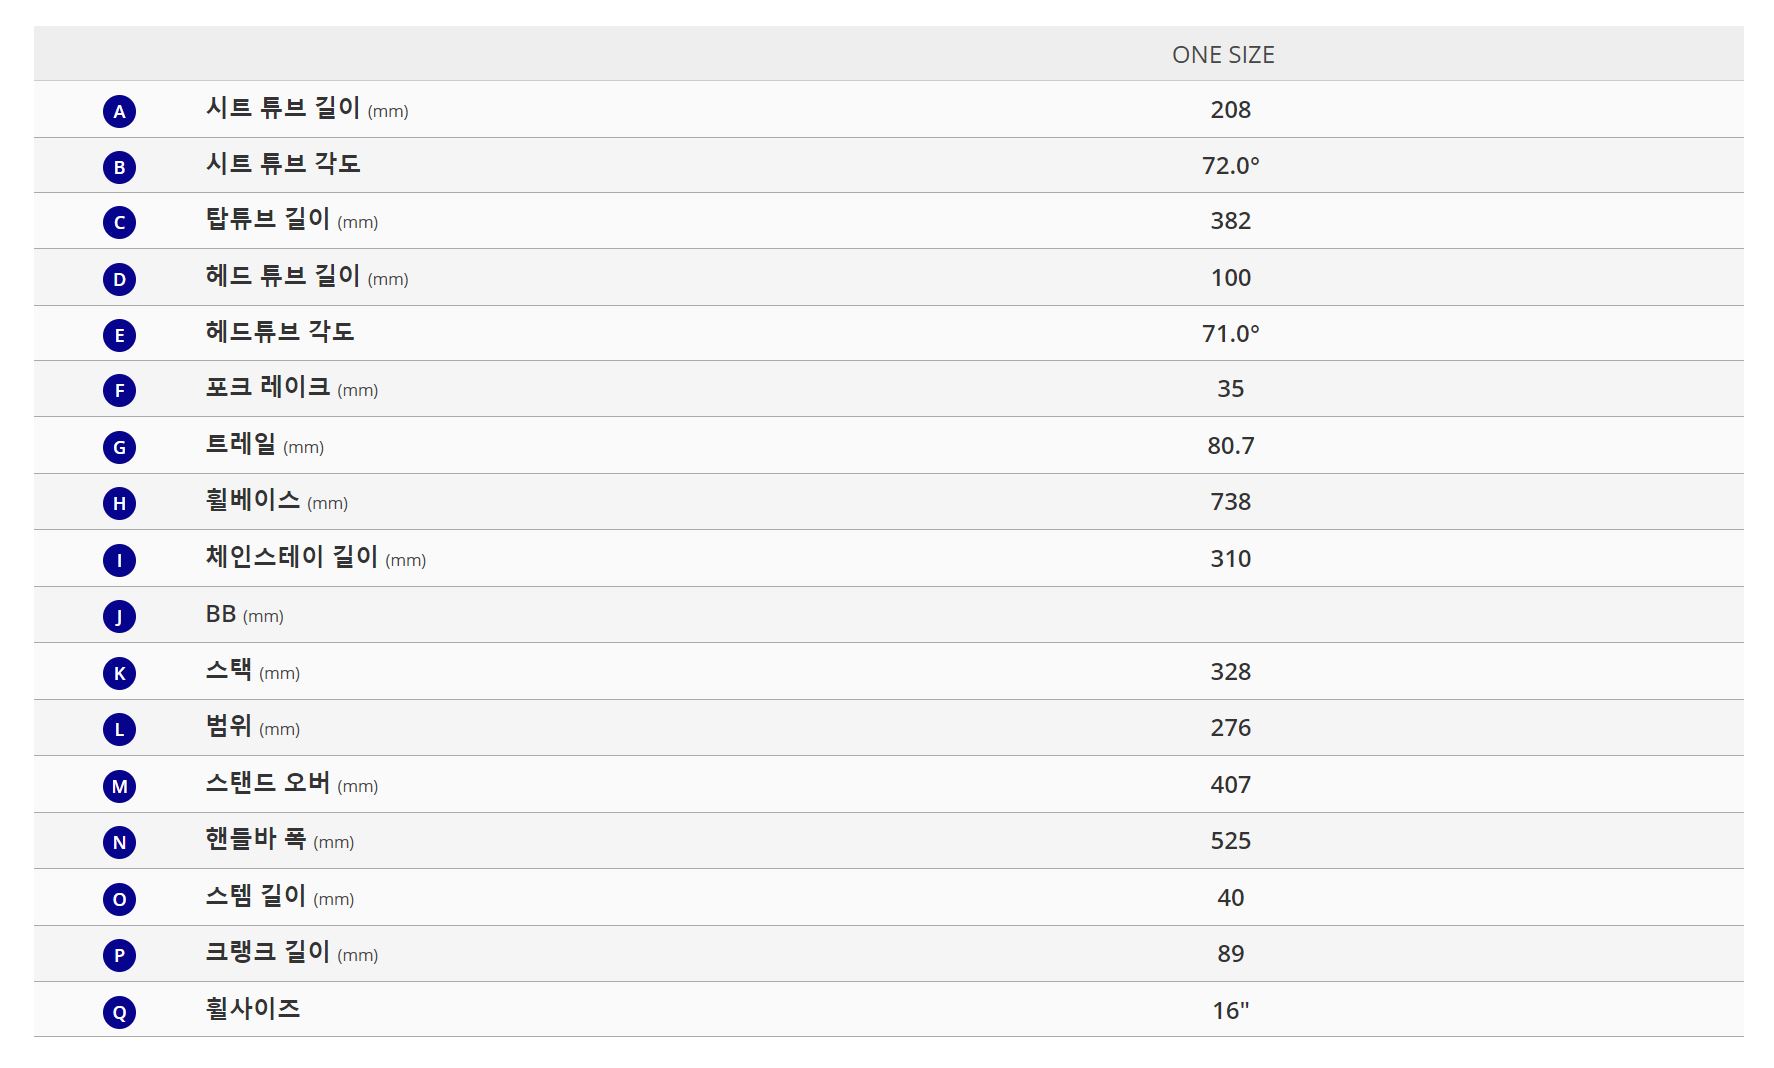Screen dimensions: 1774x1068
Task: Select the I marker for chainstay length
Action: click(119, 560)
